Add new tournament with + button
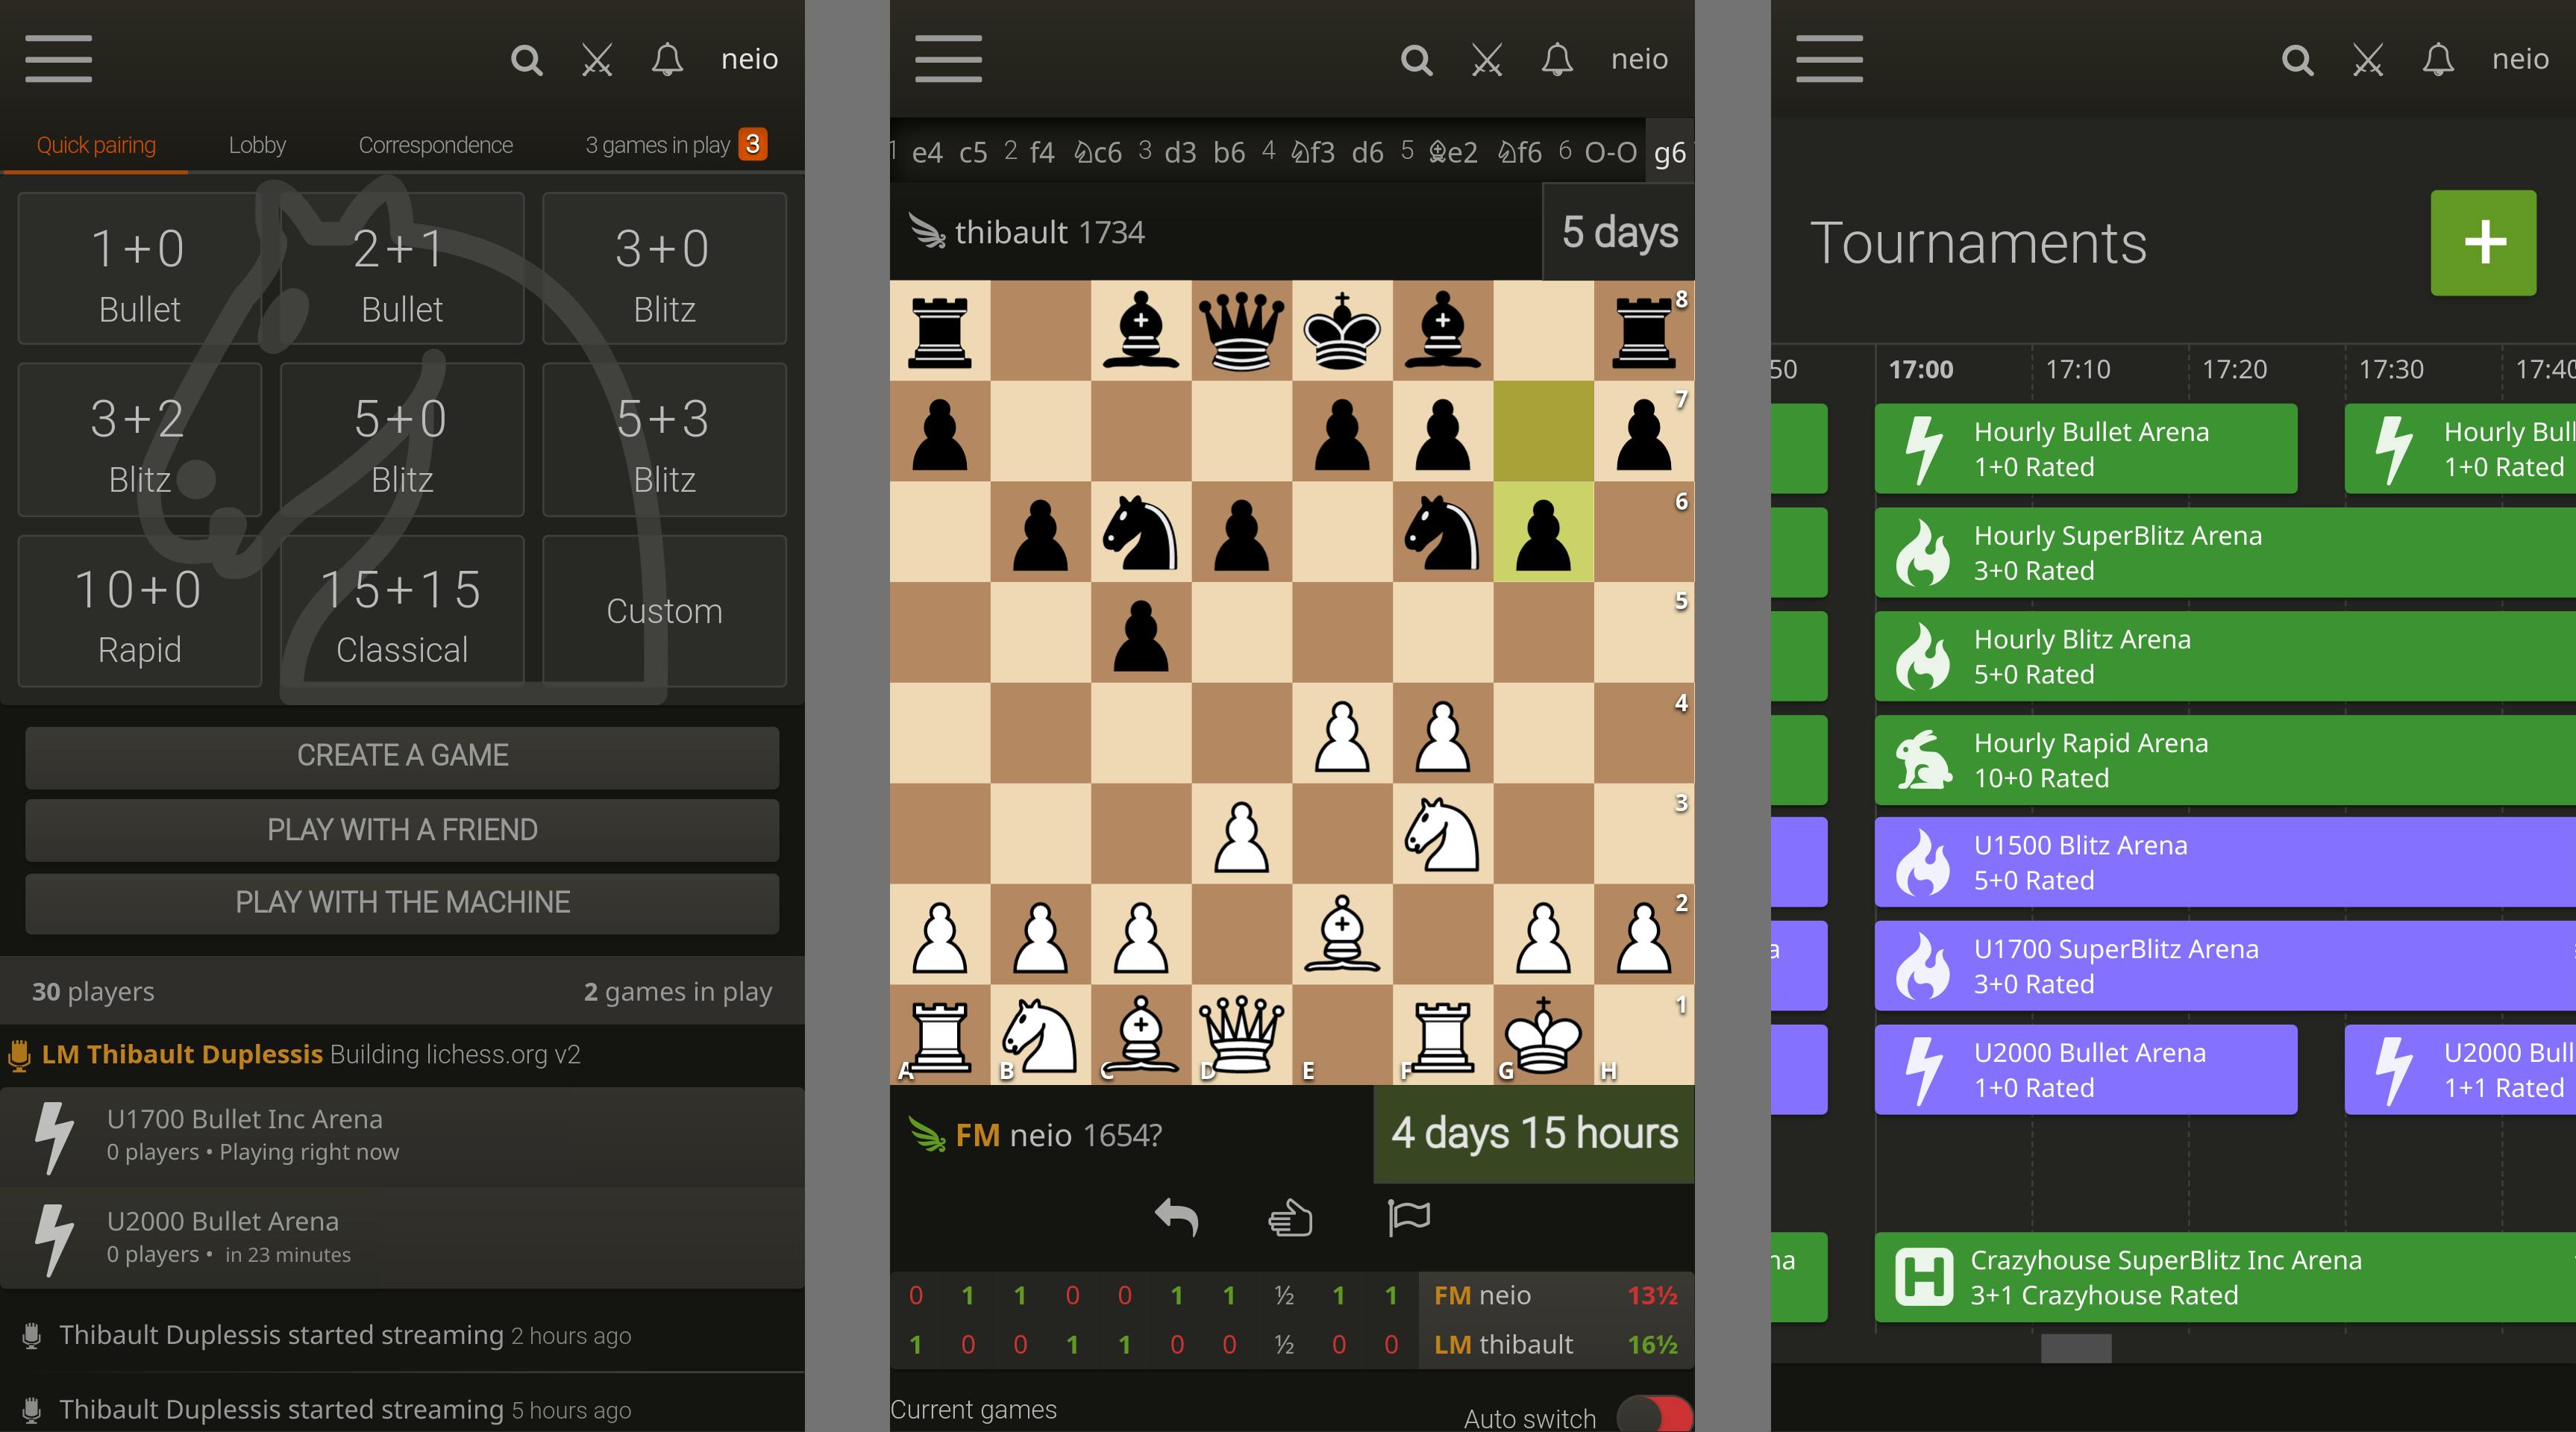This screenshot has width=2576, height=1432. 2486,243
